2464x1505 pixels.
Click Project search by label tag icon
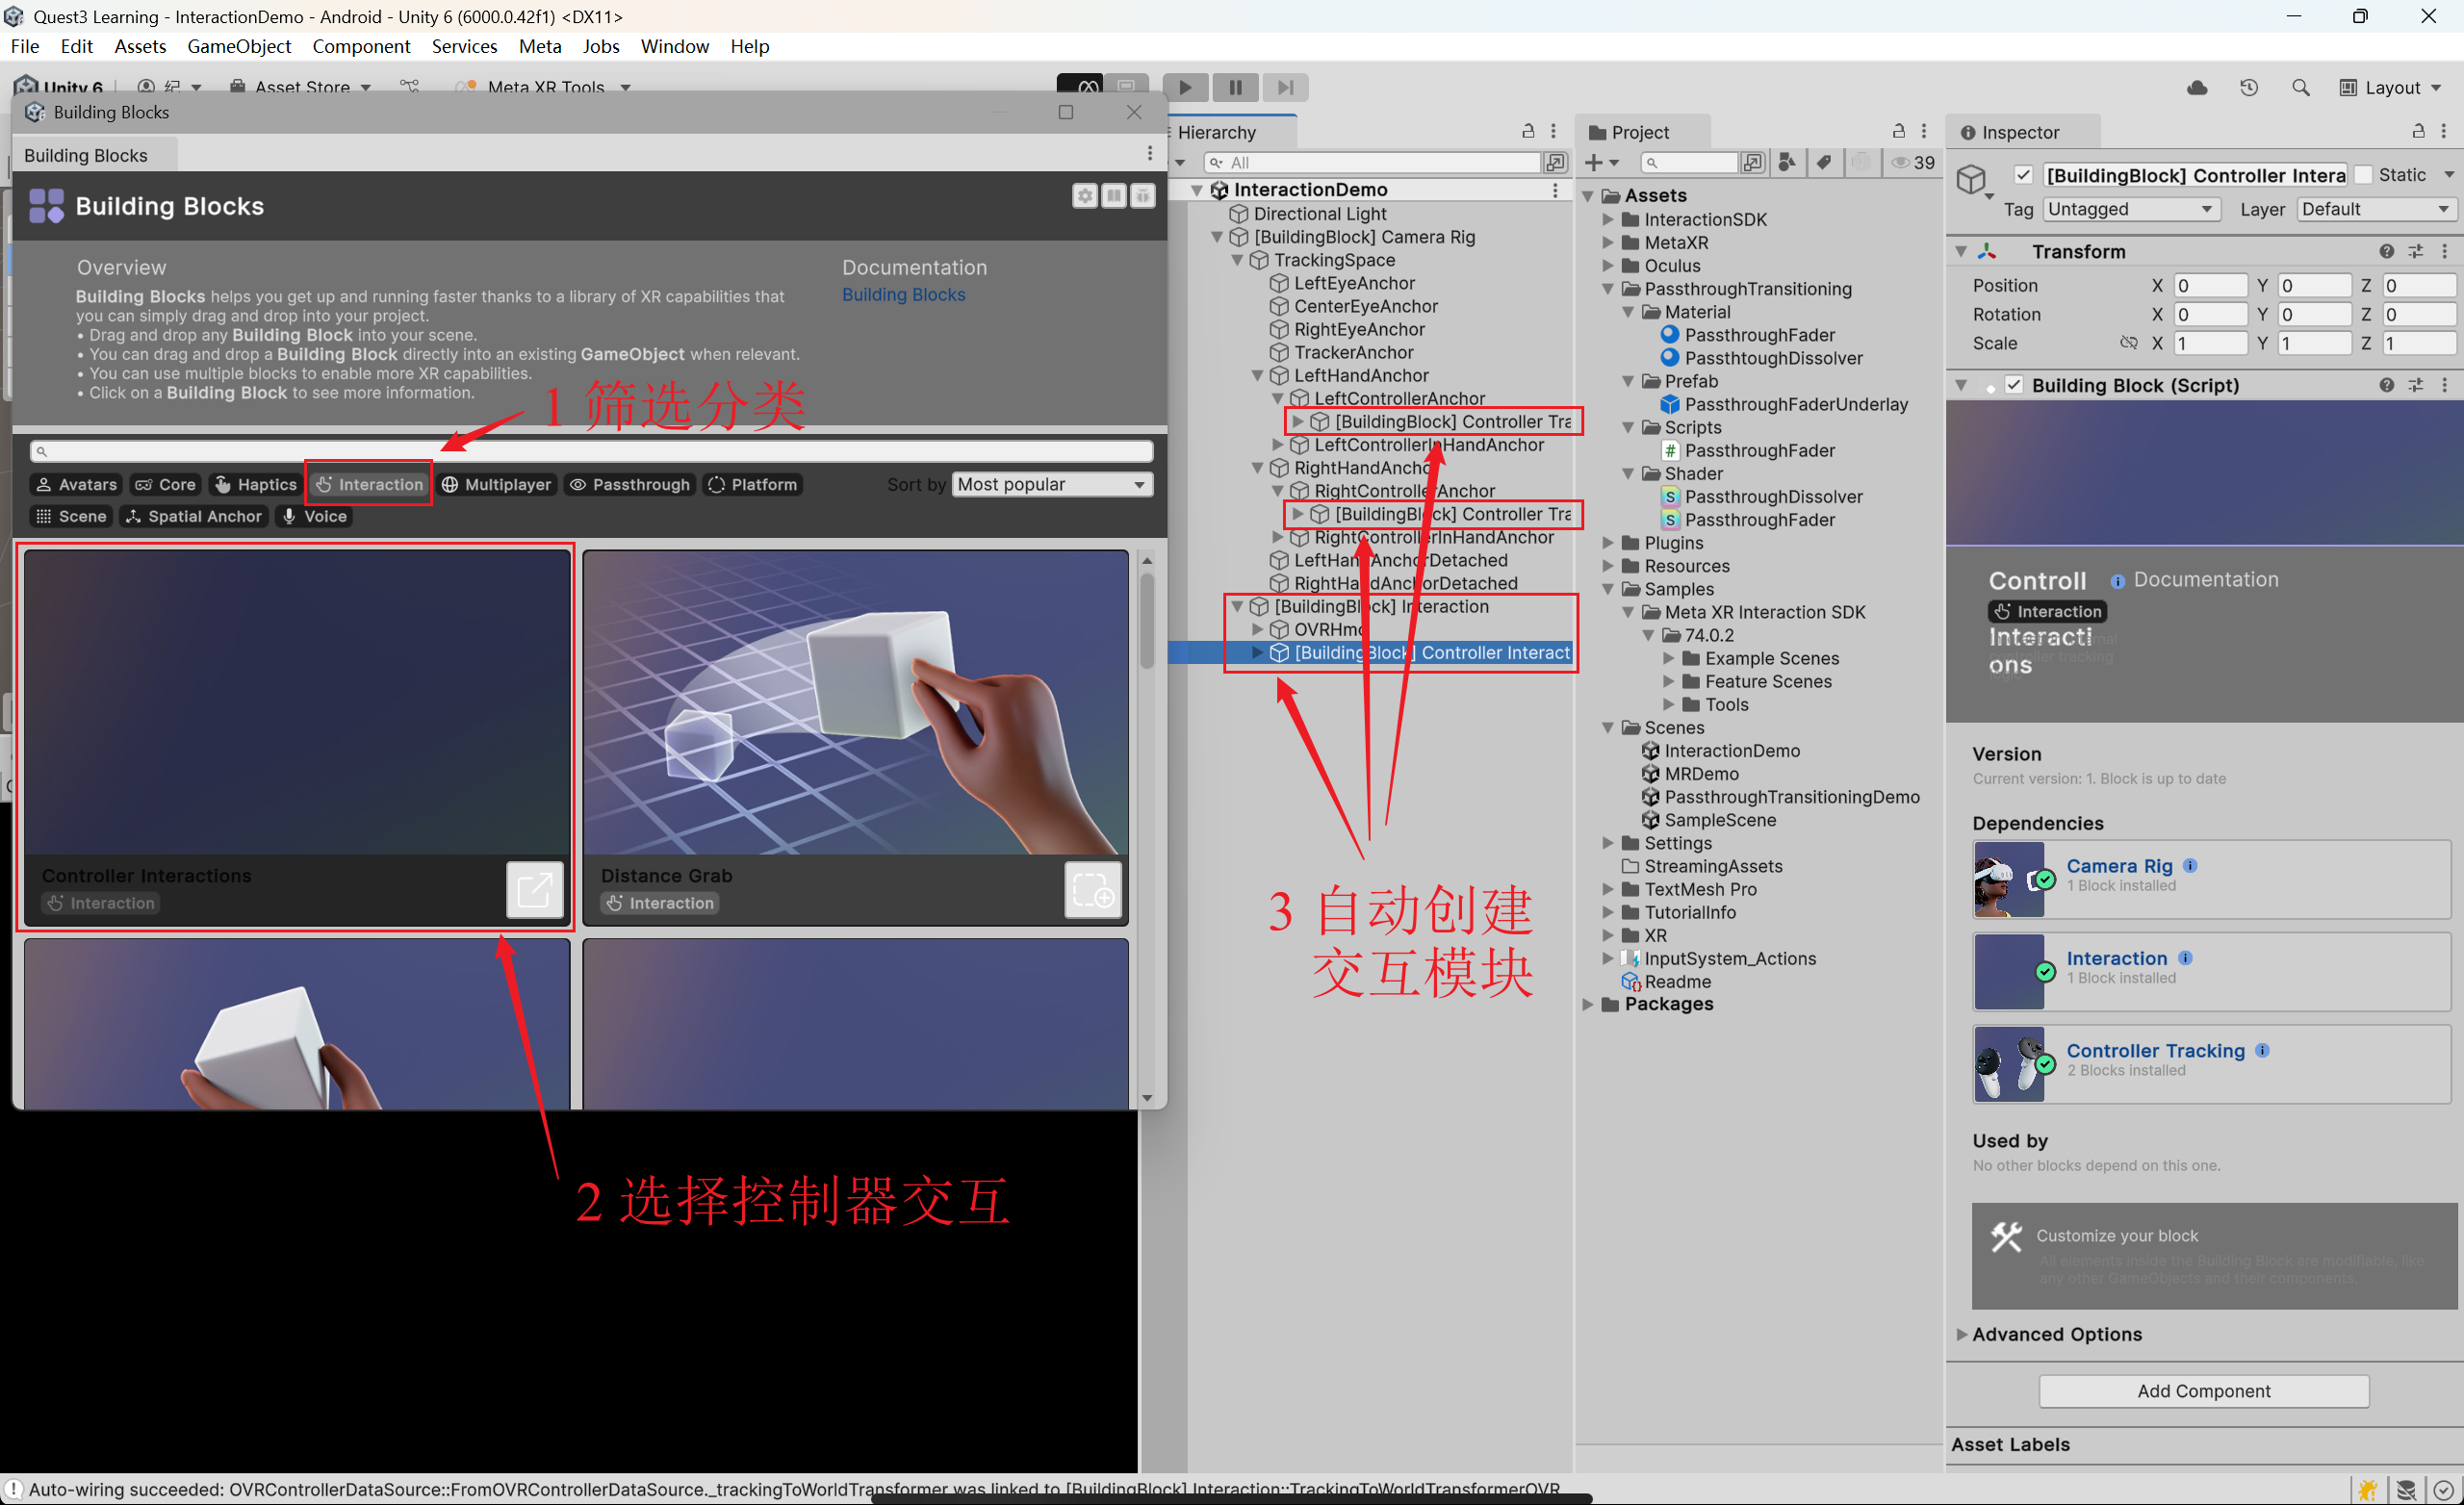tap(1824, 162)
